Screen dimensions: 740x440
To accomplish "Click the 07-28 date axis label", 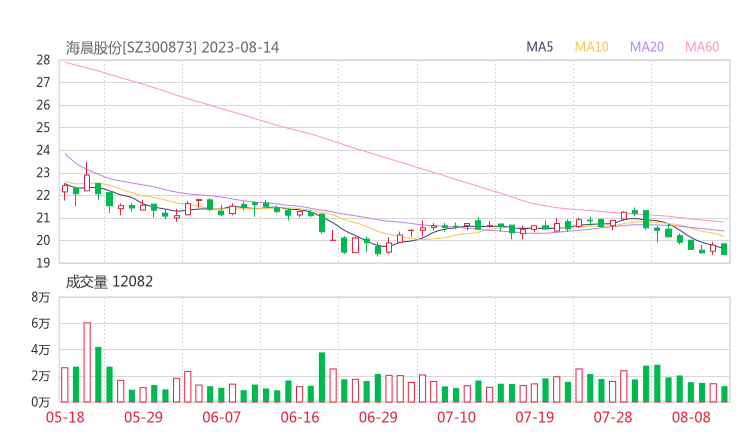I will 613,417.
